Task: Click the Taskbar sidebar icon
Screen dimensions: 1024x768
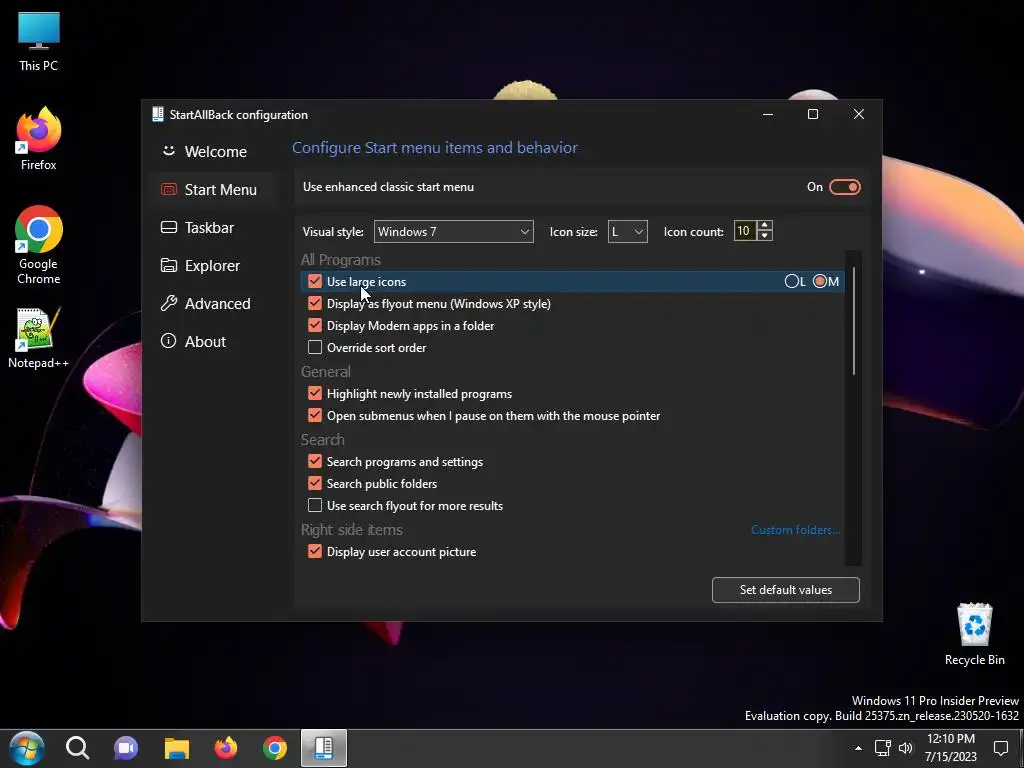Action: pos(168,227)
